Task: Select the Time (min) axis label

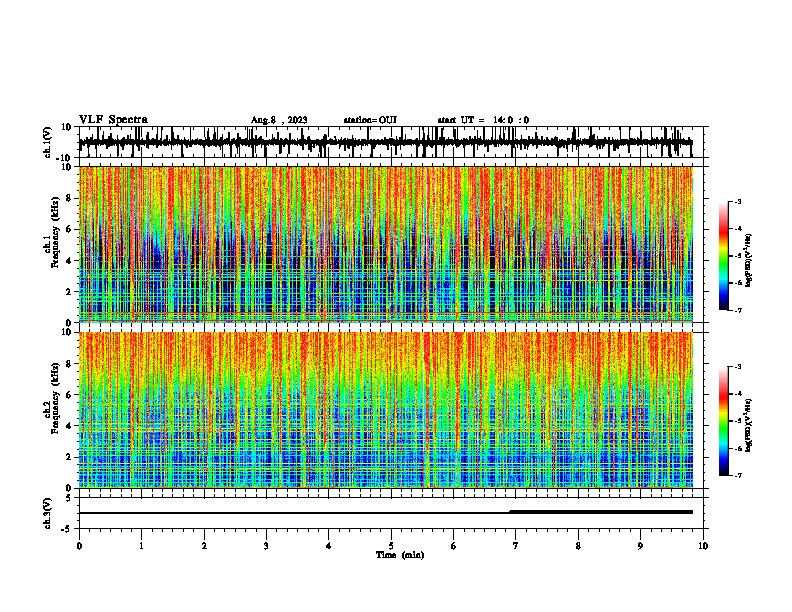Action: click(400, 555)
